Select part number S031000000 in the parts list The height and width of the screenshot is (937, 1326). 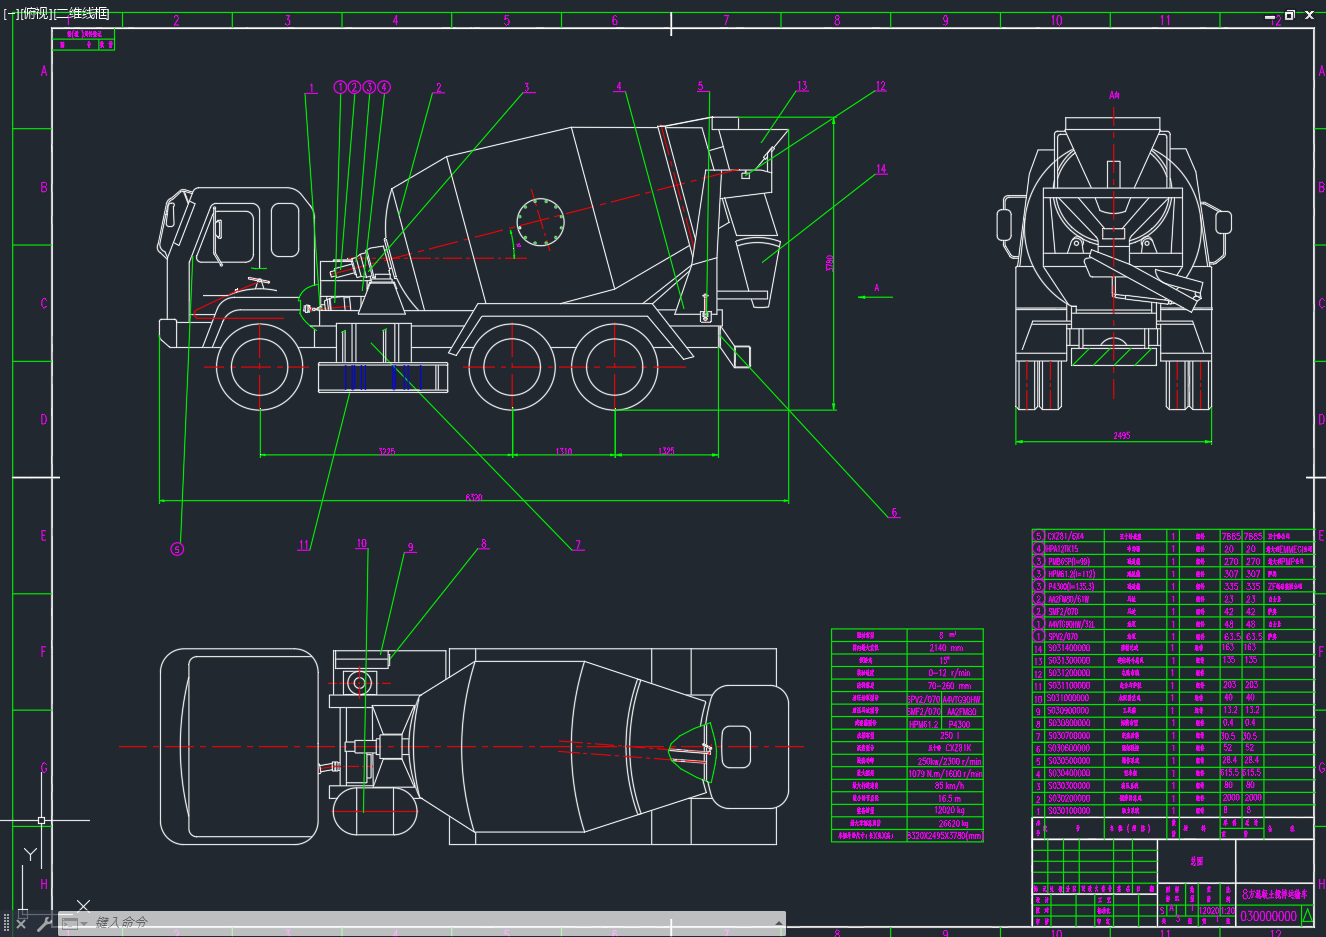point(1068,698)
